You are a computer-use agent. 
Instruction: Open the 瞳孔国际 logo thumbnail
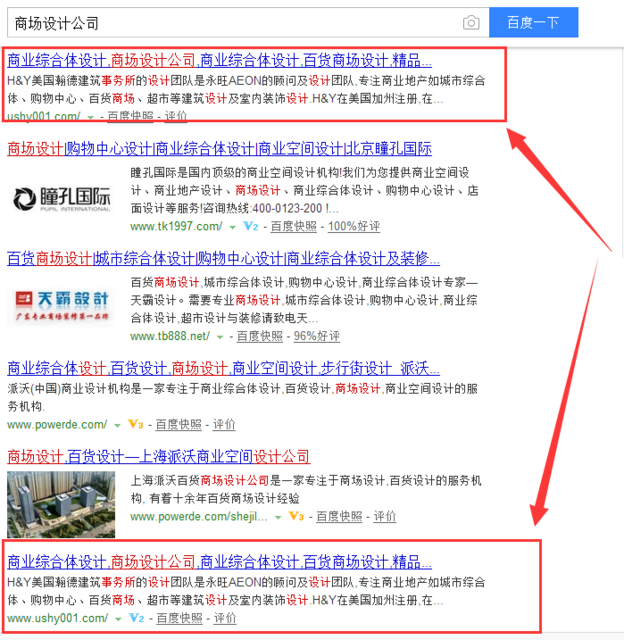coord(62,200)
